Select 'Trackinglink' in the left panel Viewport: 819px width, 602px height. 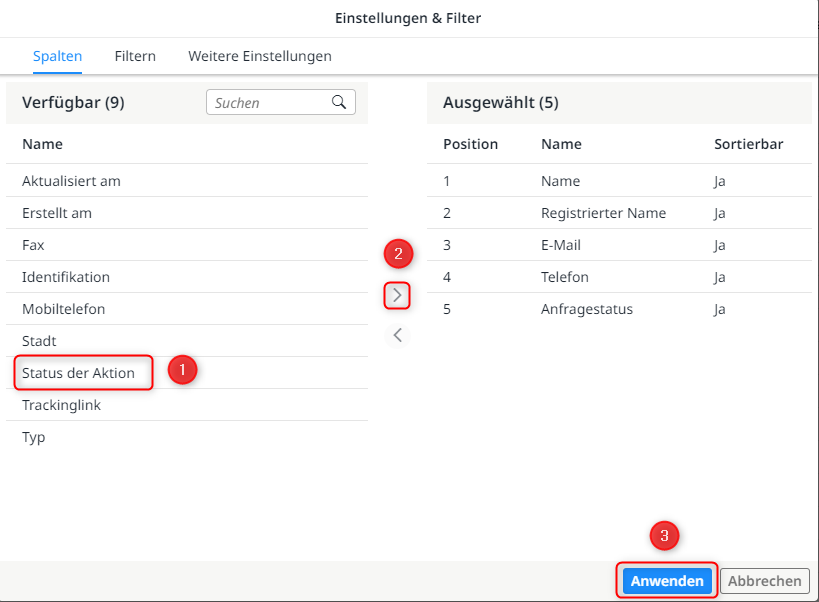coord(61,404)
